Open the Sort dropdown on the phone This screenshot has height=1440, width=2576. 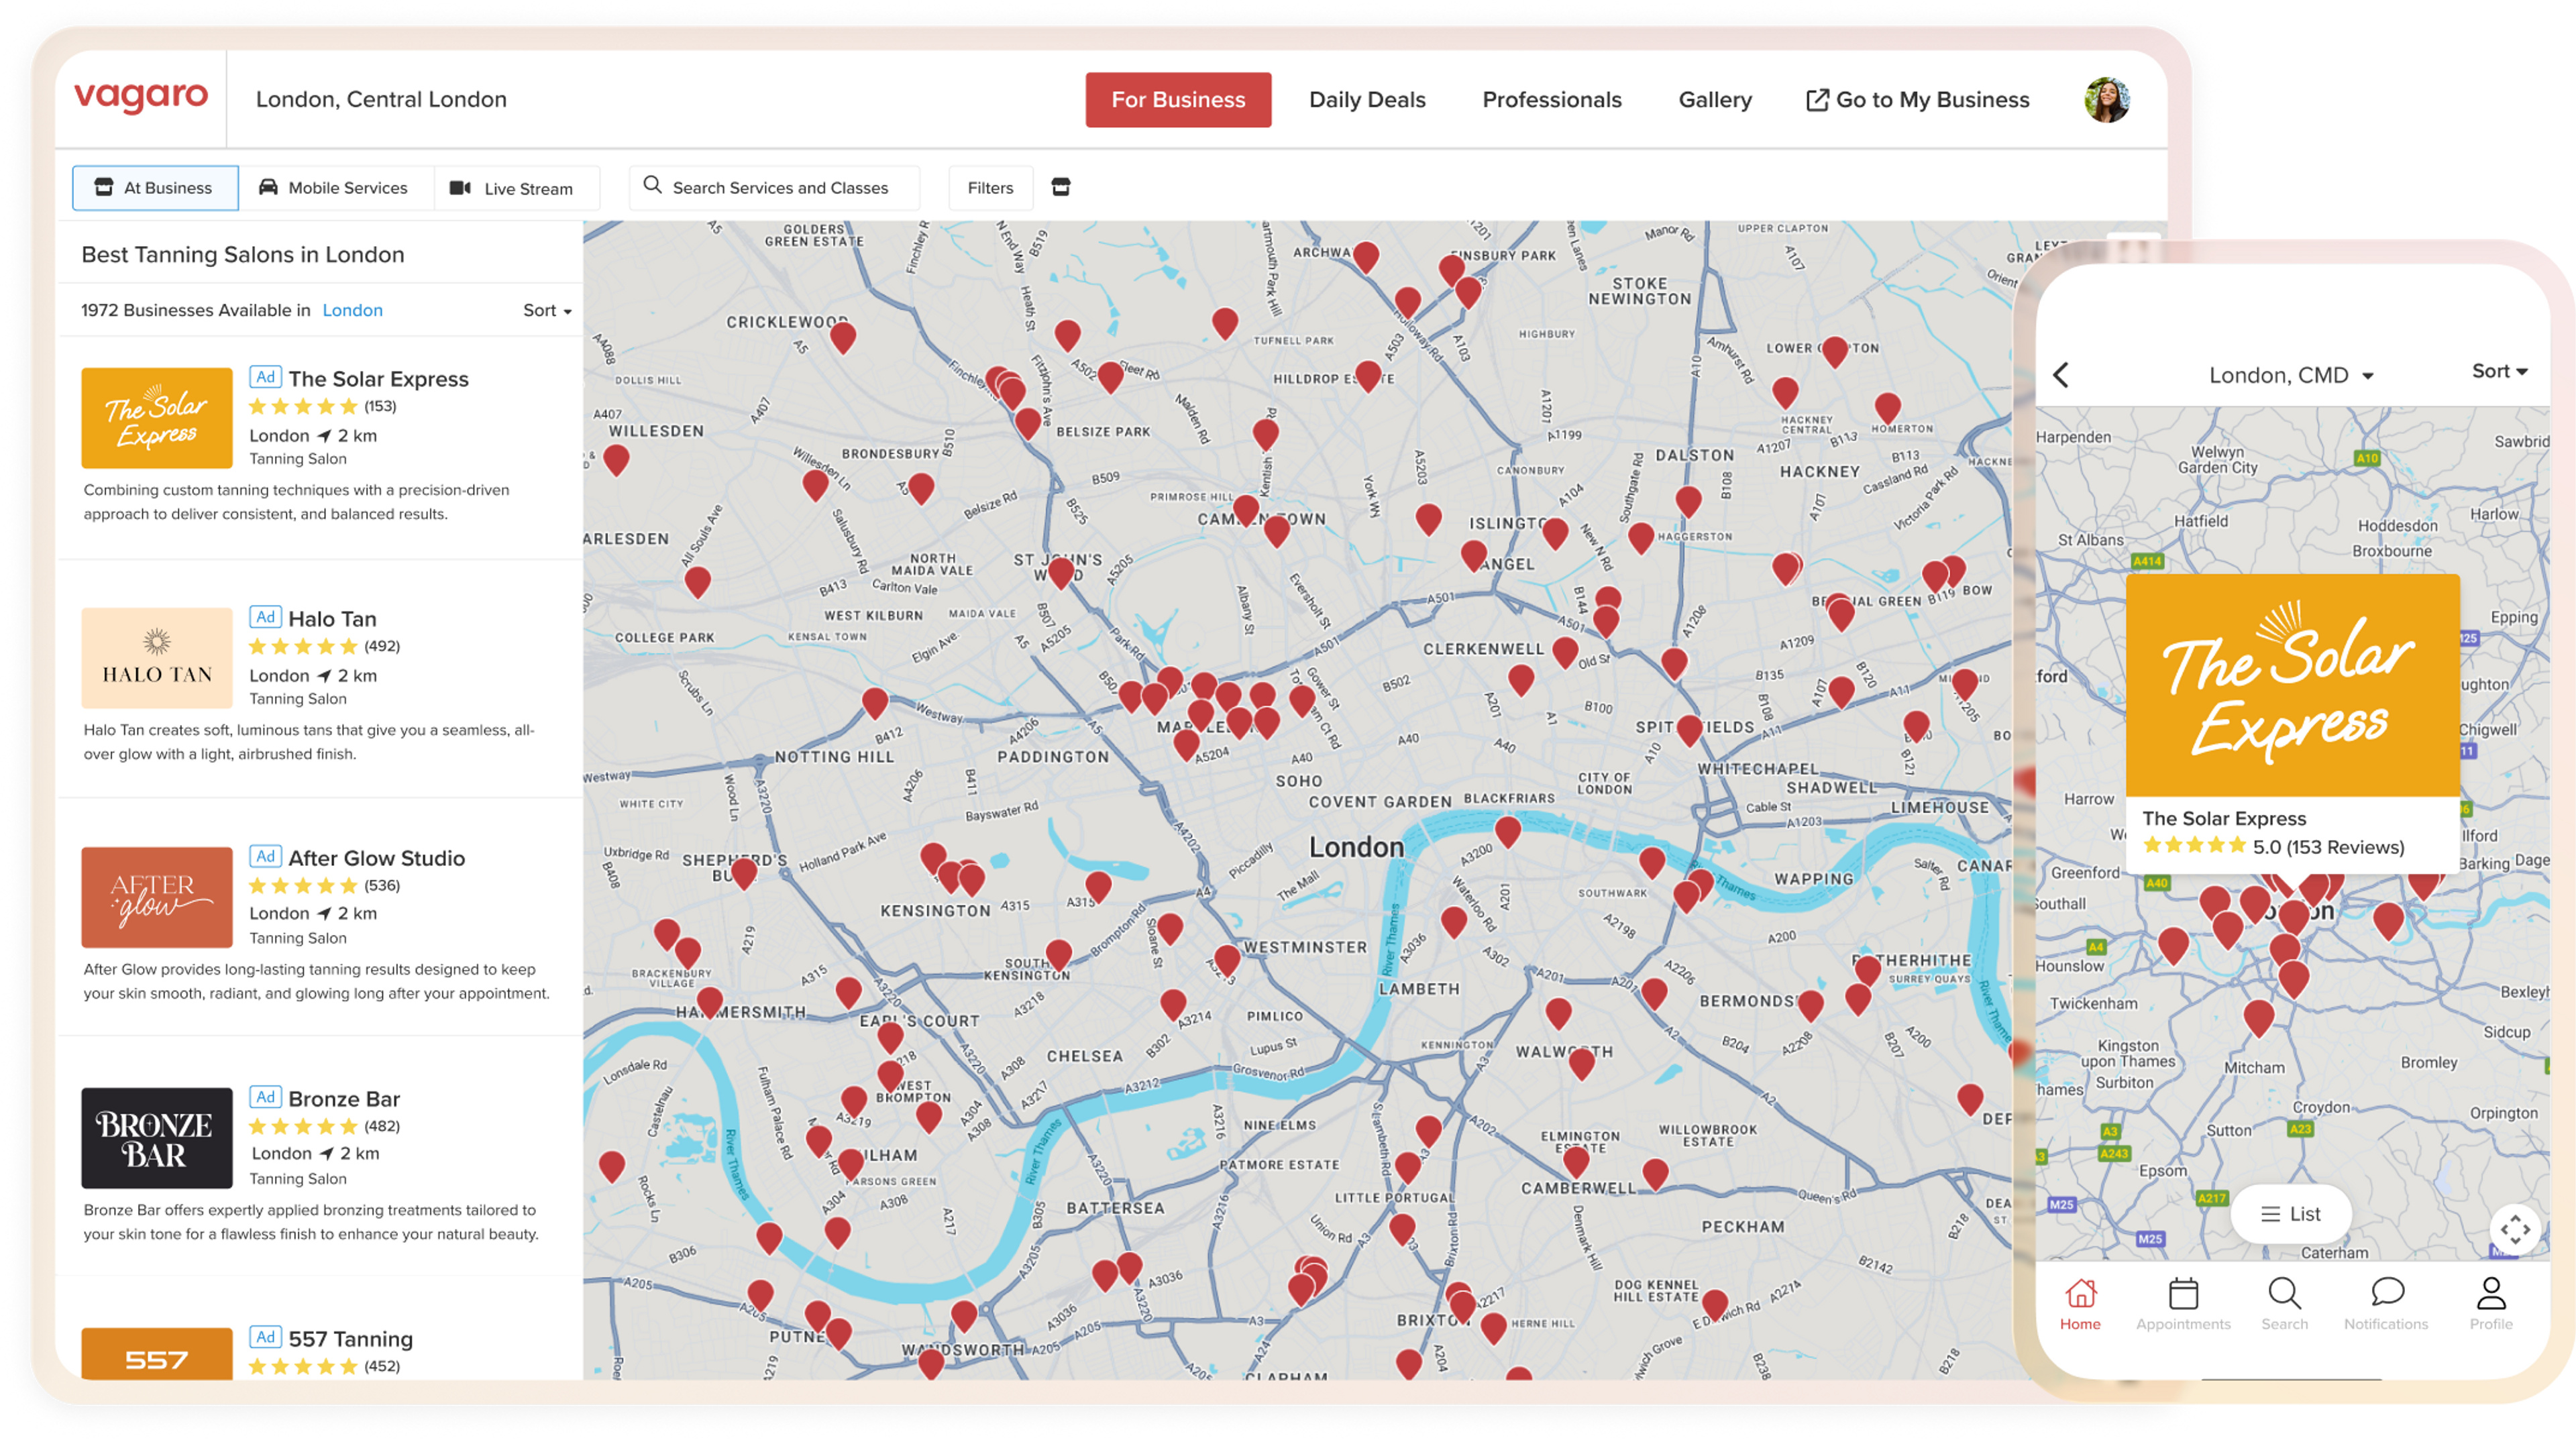2499,371
